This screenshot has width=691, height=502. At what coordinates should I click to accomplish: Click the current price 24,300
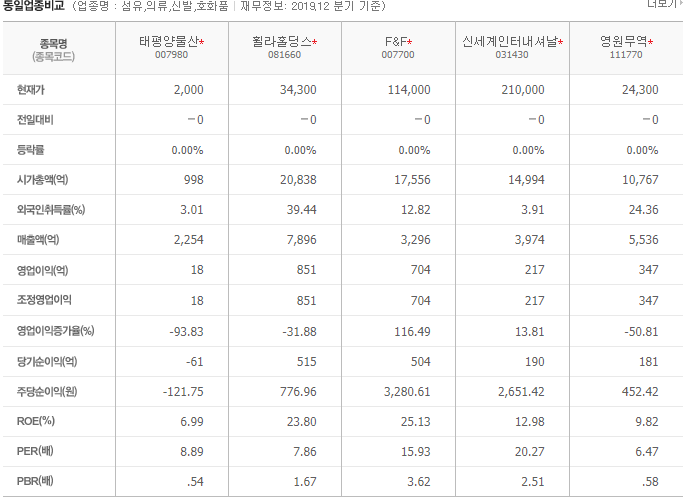(x=640, y=90)
